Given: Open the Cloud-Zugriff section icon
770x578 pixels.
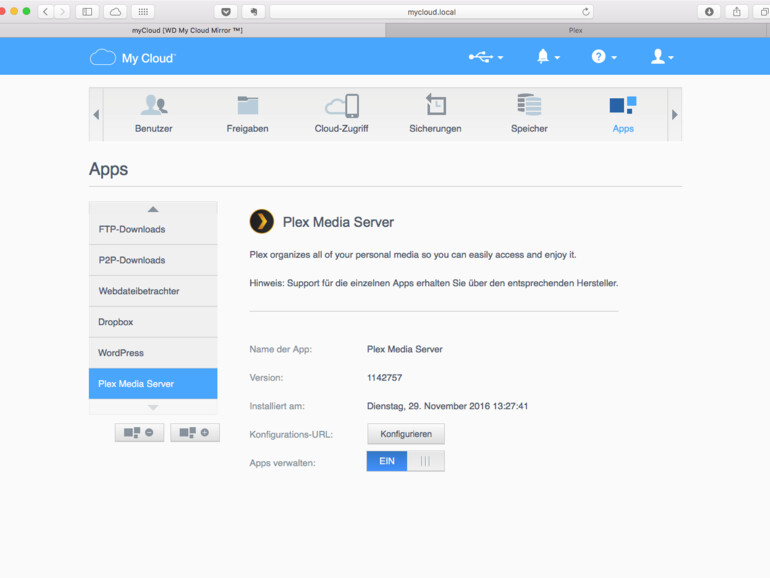Looking at the screenshot, I should pos(342,106).
